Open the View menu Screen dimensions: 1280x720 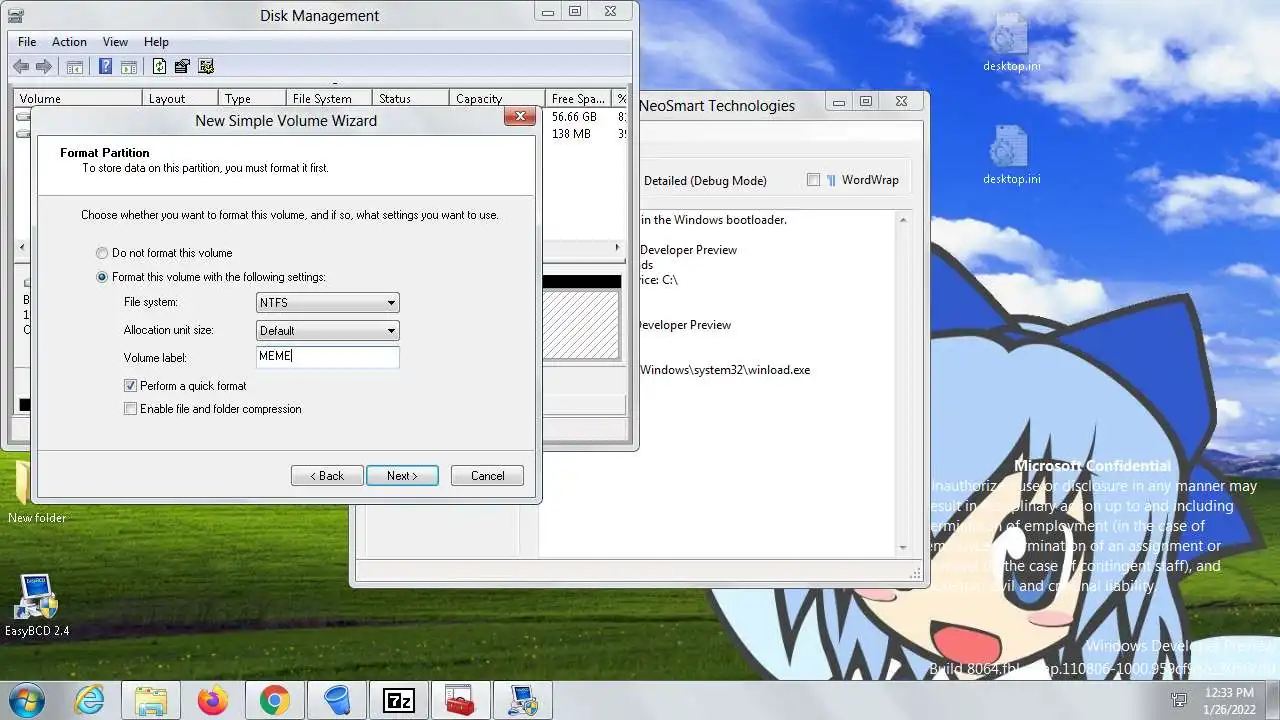coord(115,42)
